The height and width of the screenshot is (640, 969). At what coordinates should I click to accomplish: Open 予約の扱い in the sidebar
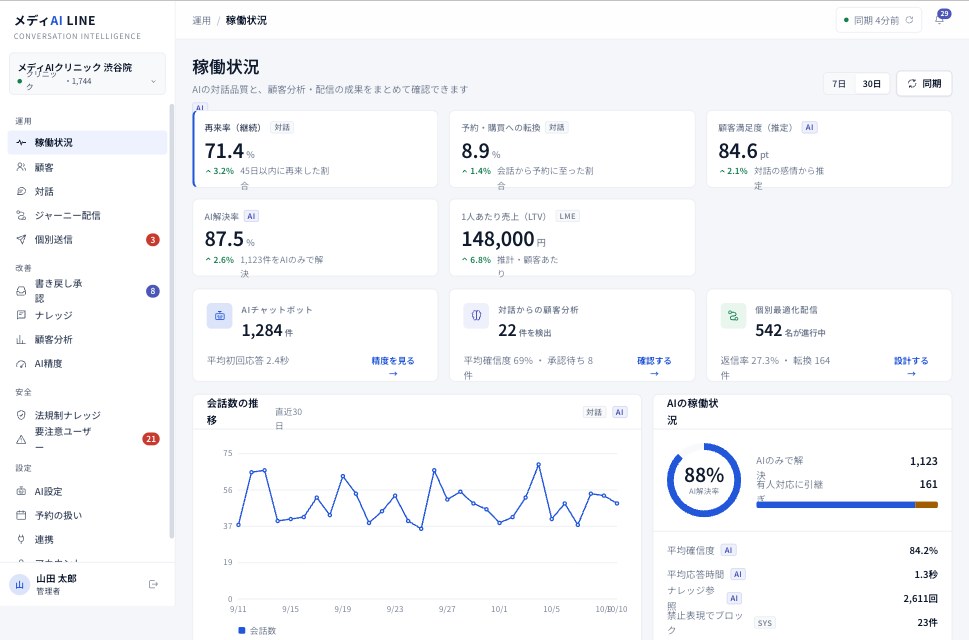coord(87,515)
